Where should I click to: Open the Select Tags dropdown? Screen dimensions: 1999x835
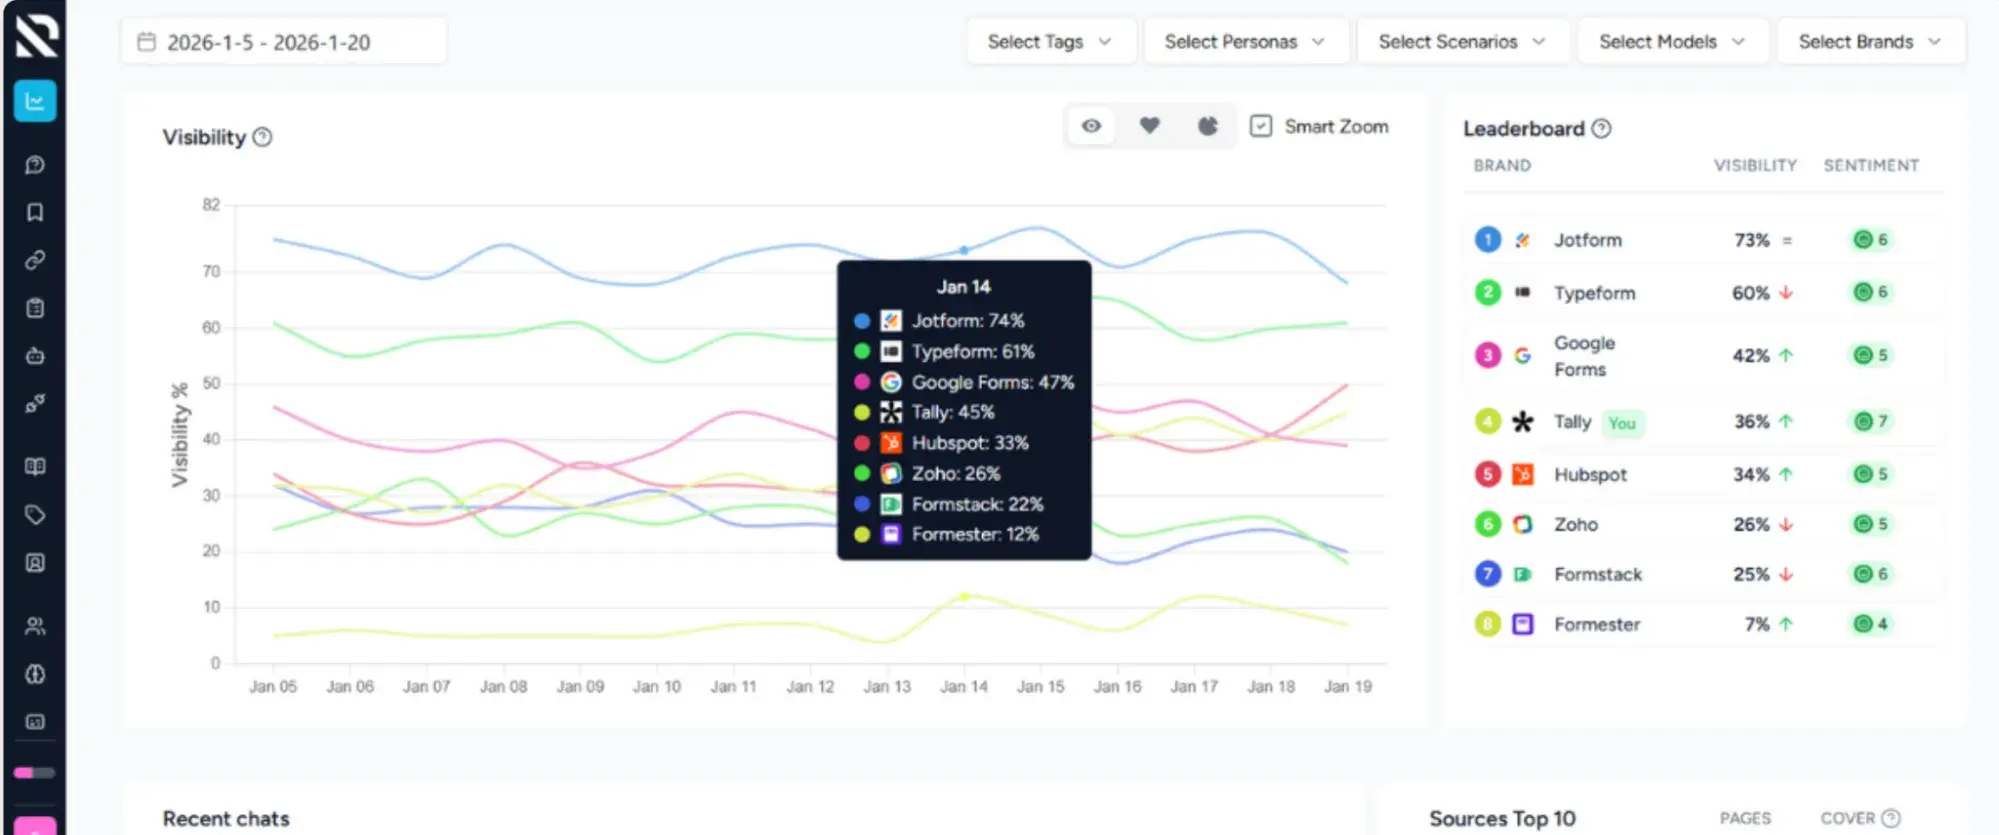[1051, 41]
